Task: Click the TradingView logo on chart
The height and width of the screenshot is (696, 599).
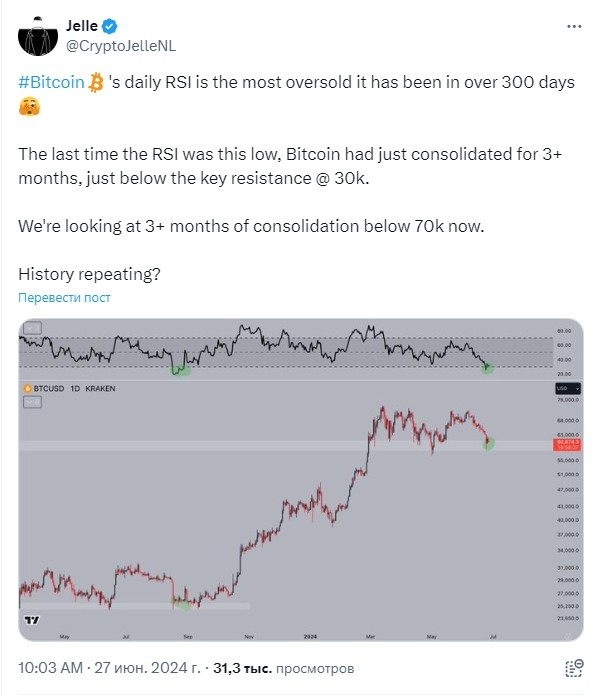Action: (x=32, y=620)
